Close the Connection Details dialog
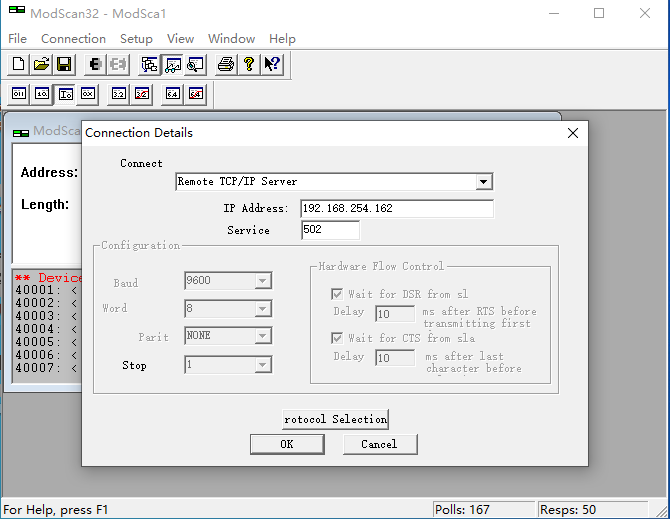Viewport: 670px width, 519px height. [x=573, y=133]
